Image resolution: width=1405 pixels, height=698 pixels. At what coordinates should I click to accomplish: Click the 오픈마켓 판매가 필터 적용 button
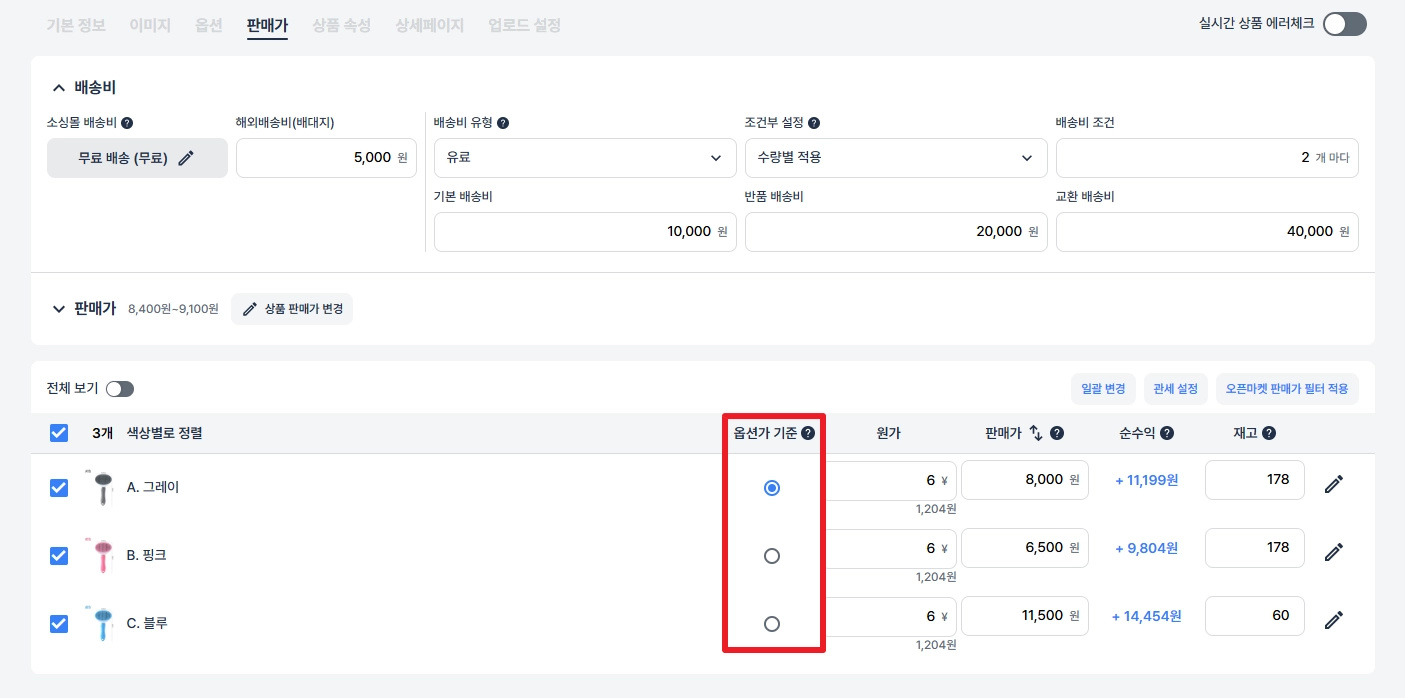[x=1287, y=388]
